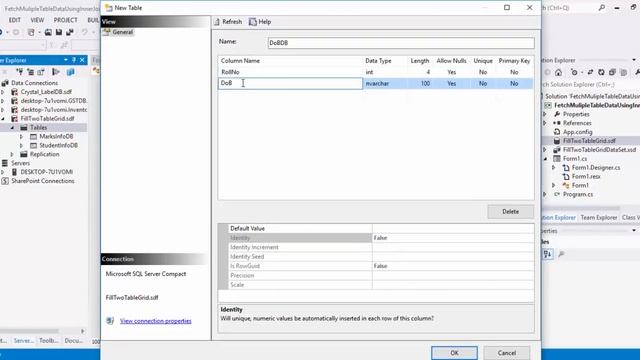Switch to the Toolbox bottom tab
The width and height of the screenshot is (640, 360).
coord(49,340)
